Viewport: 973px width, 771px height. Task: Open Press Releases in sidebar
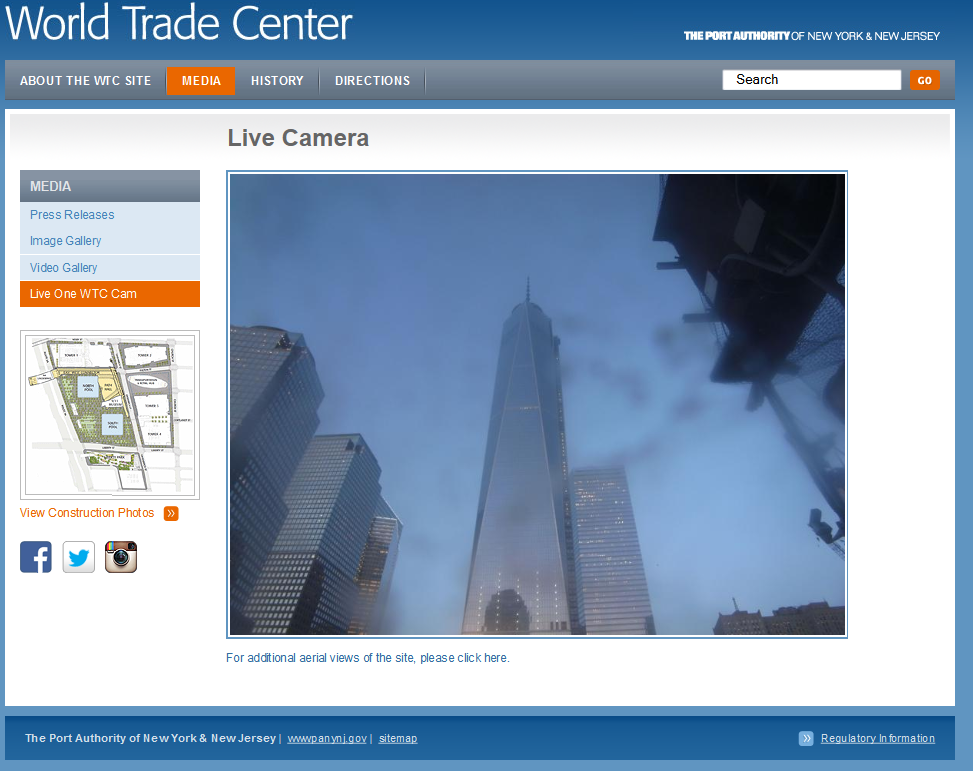110,215
